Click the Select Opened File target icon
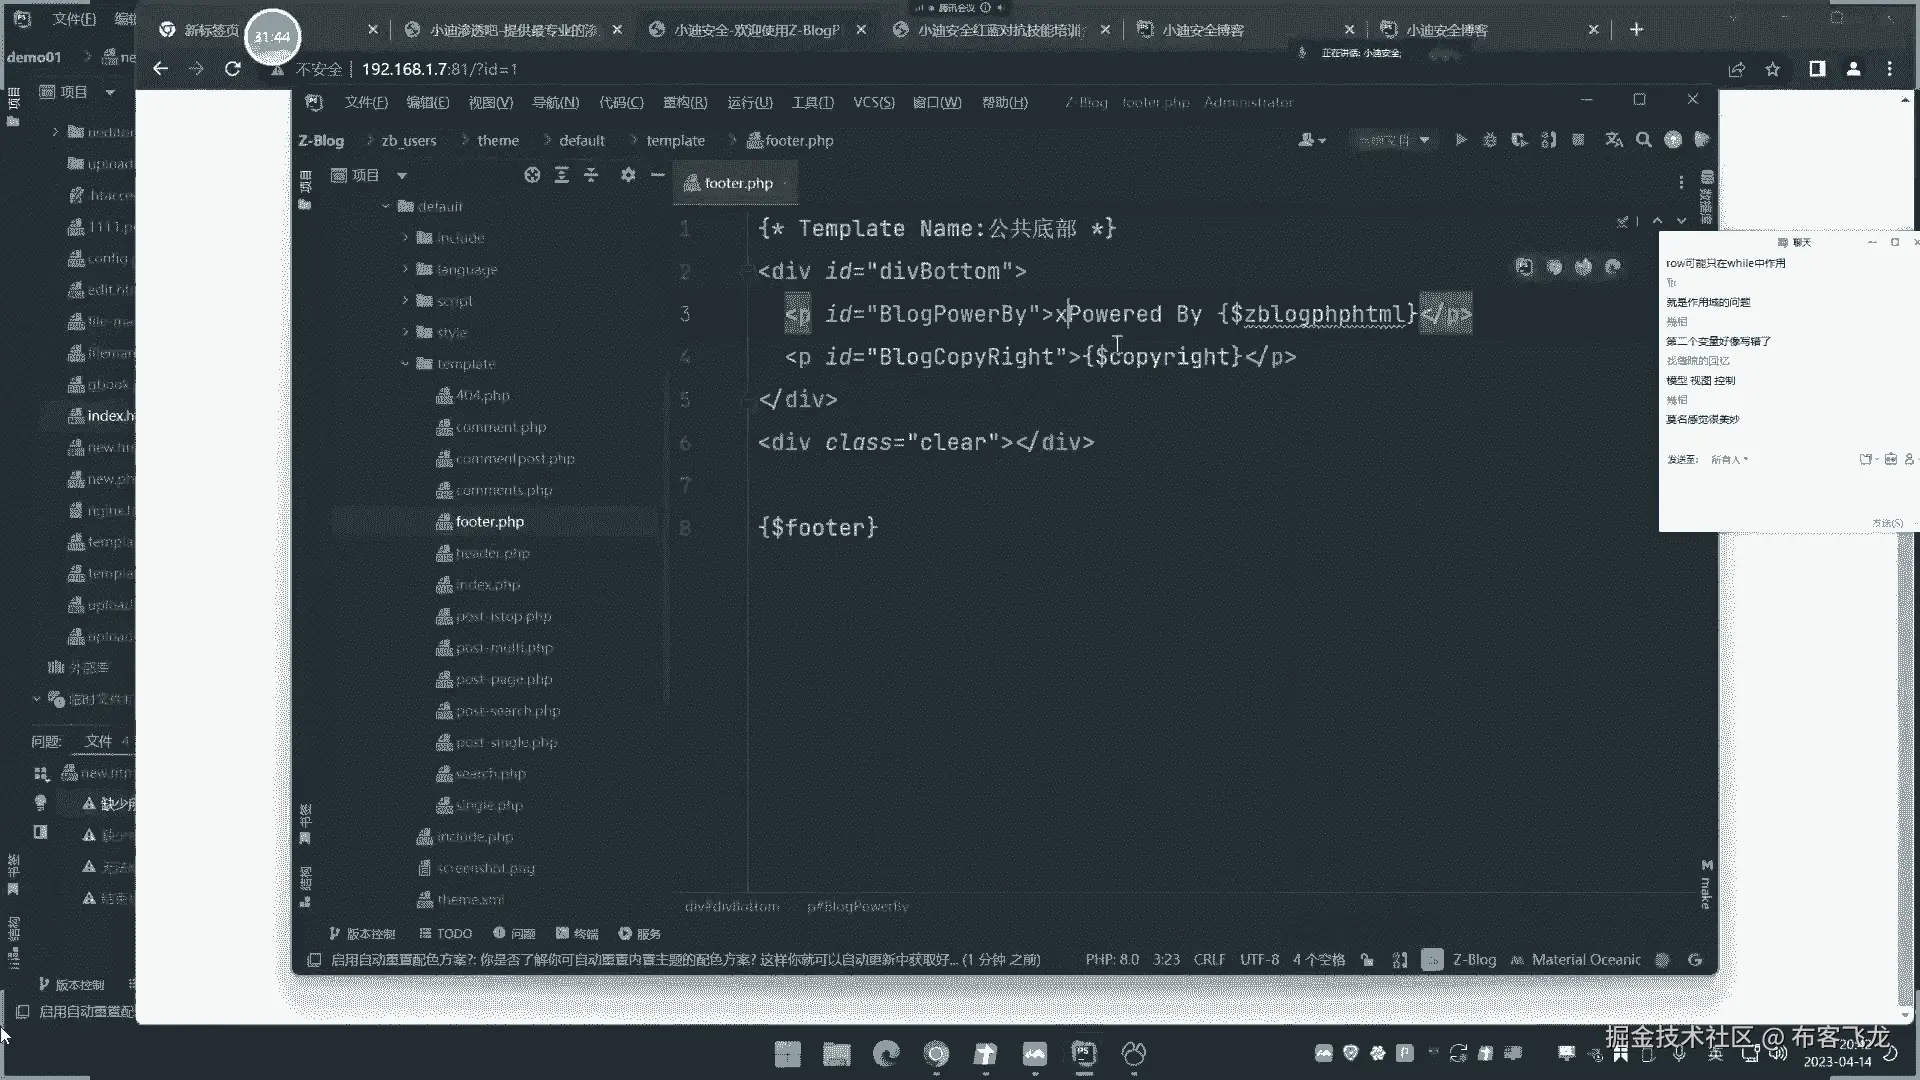 [x=532, y=175]
